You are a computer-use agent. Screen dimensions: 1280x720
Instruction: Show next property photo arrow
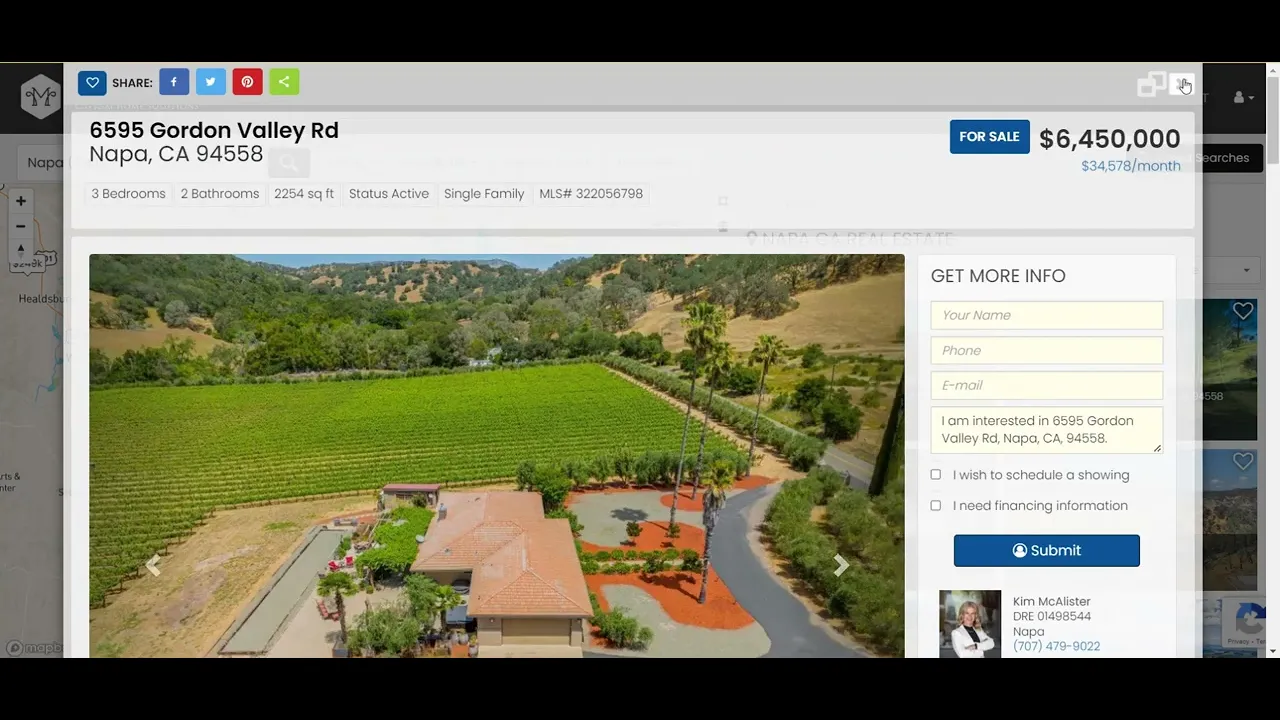tap(841, 566)
